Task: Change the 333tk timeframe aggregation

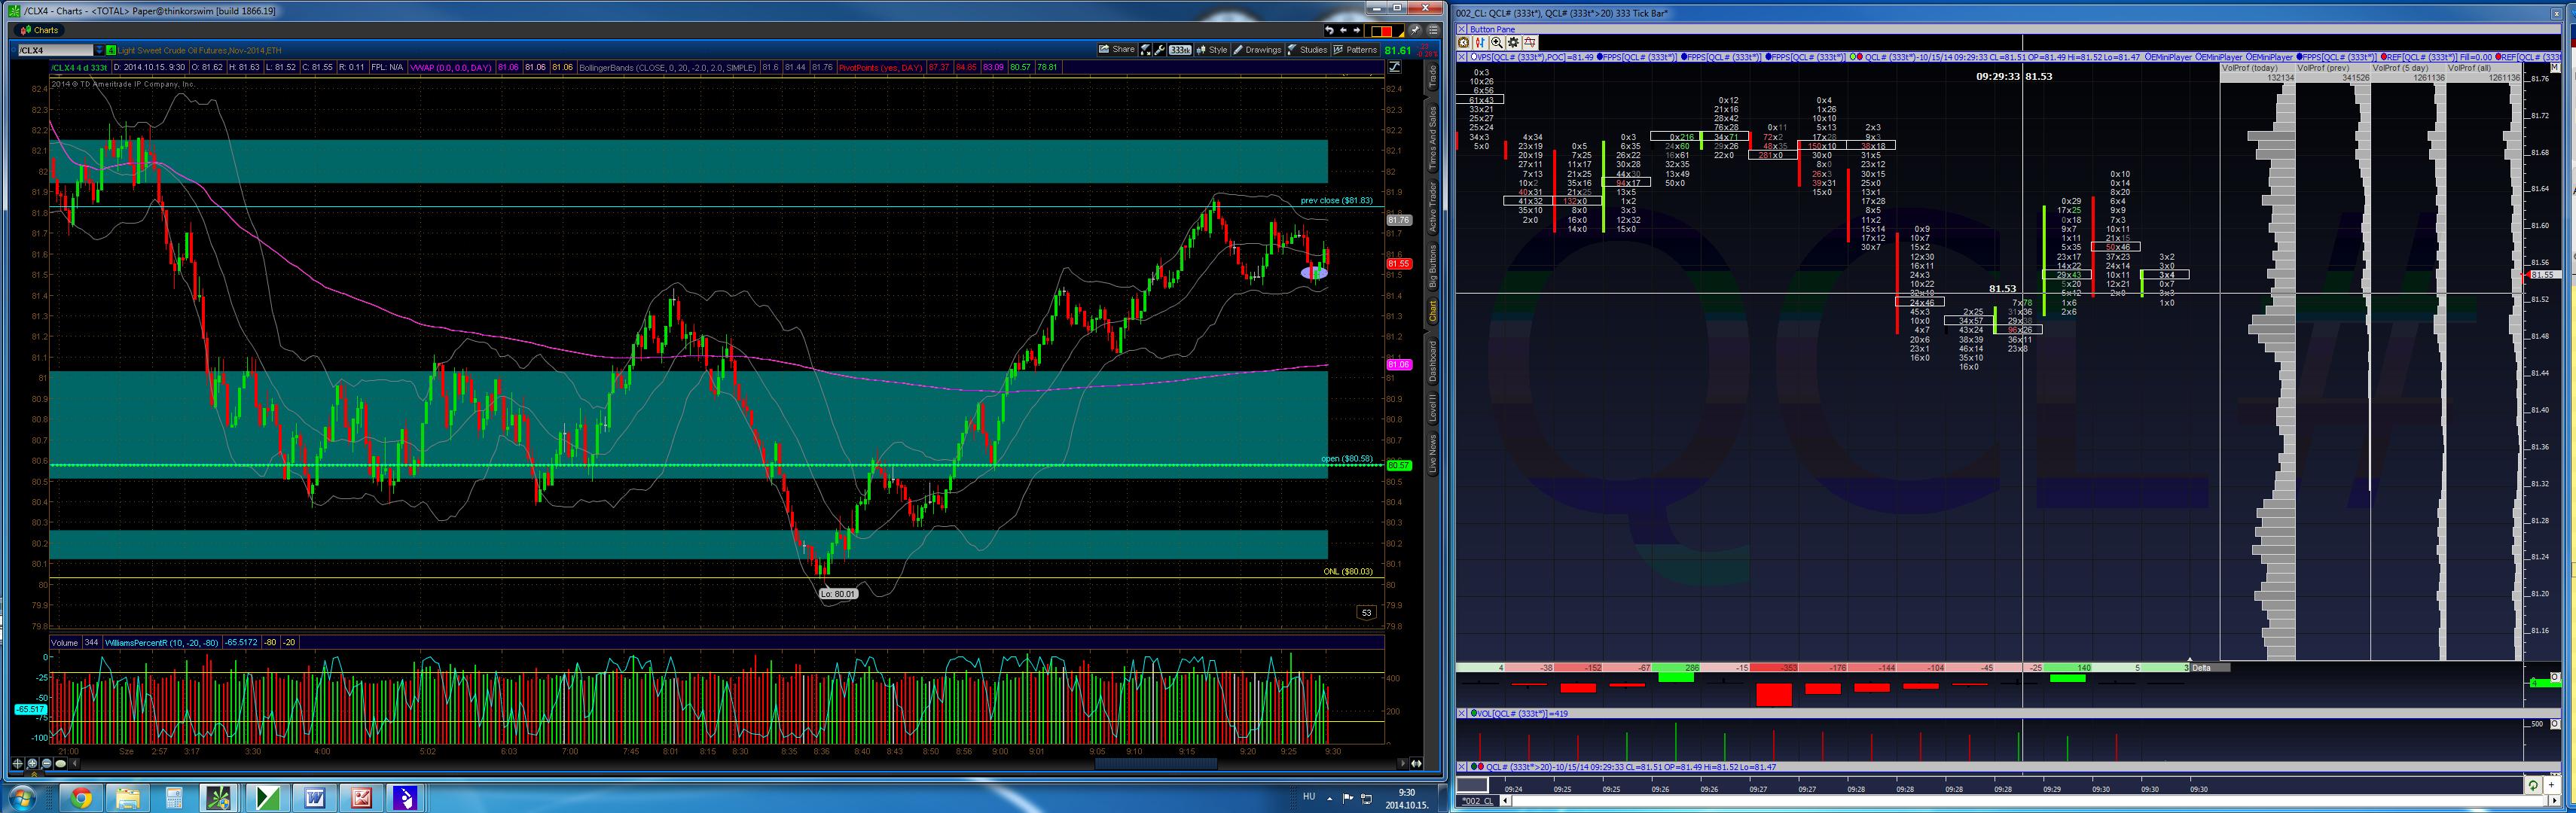Action: [1180, 50]
